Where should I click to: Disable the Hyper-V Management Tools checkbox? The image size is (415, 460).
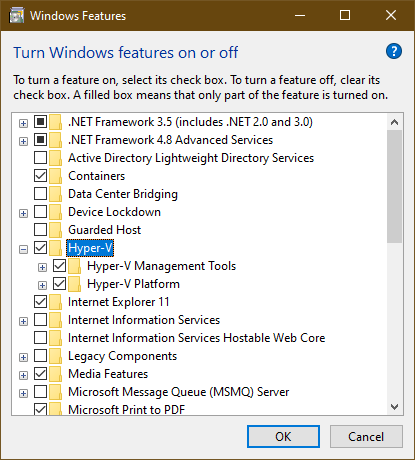click(x=59, y=266)
